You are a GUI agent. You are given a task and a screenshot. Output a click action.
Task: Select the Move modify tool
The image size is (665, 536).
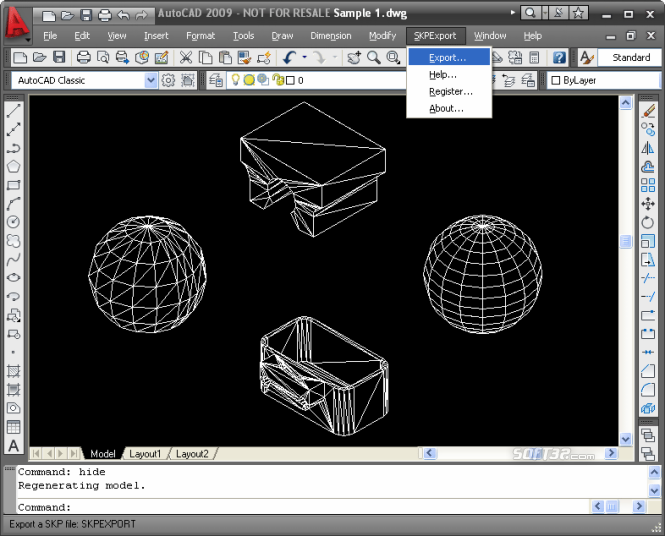(x=648, y=204)
